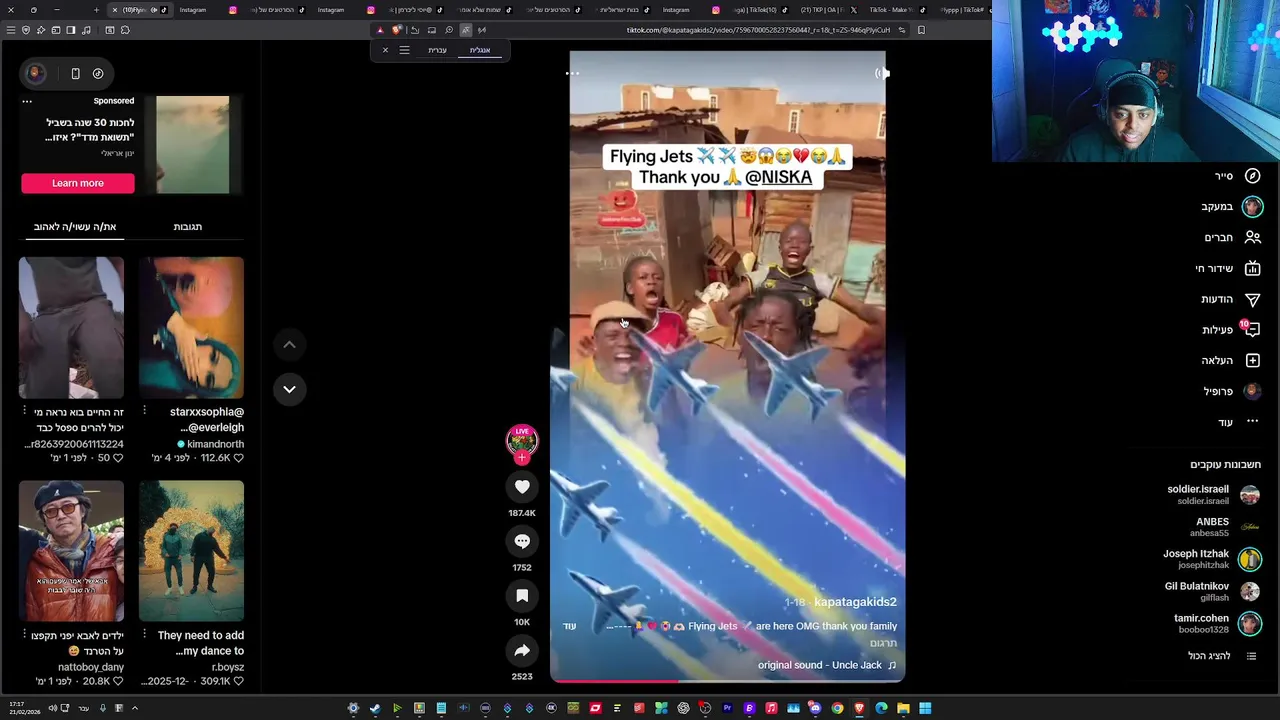
Task: Select Hebrew (עברית) in translate popup
Action: tap(438, 50)
